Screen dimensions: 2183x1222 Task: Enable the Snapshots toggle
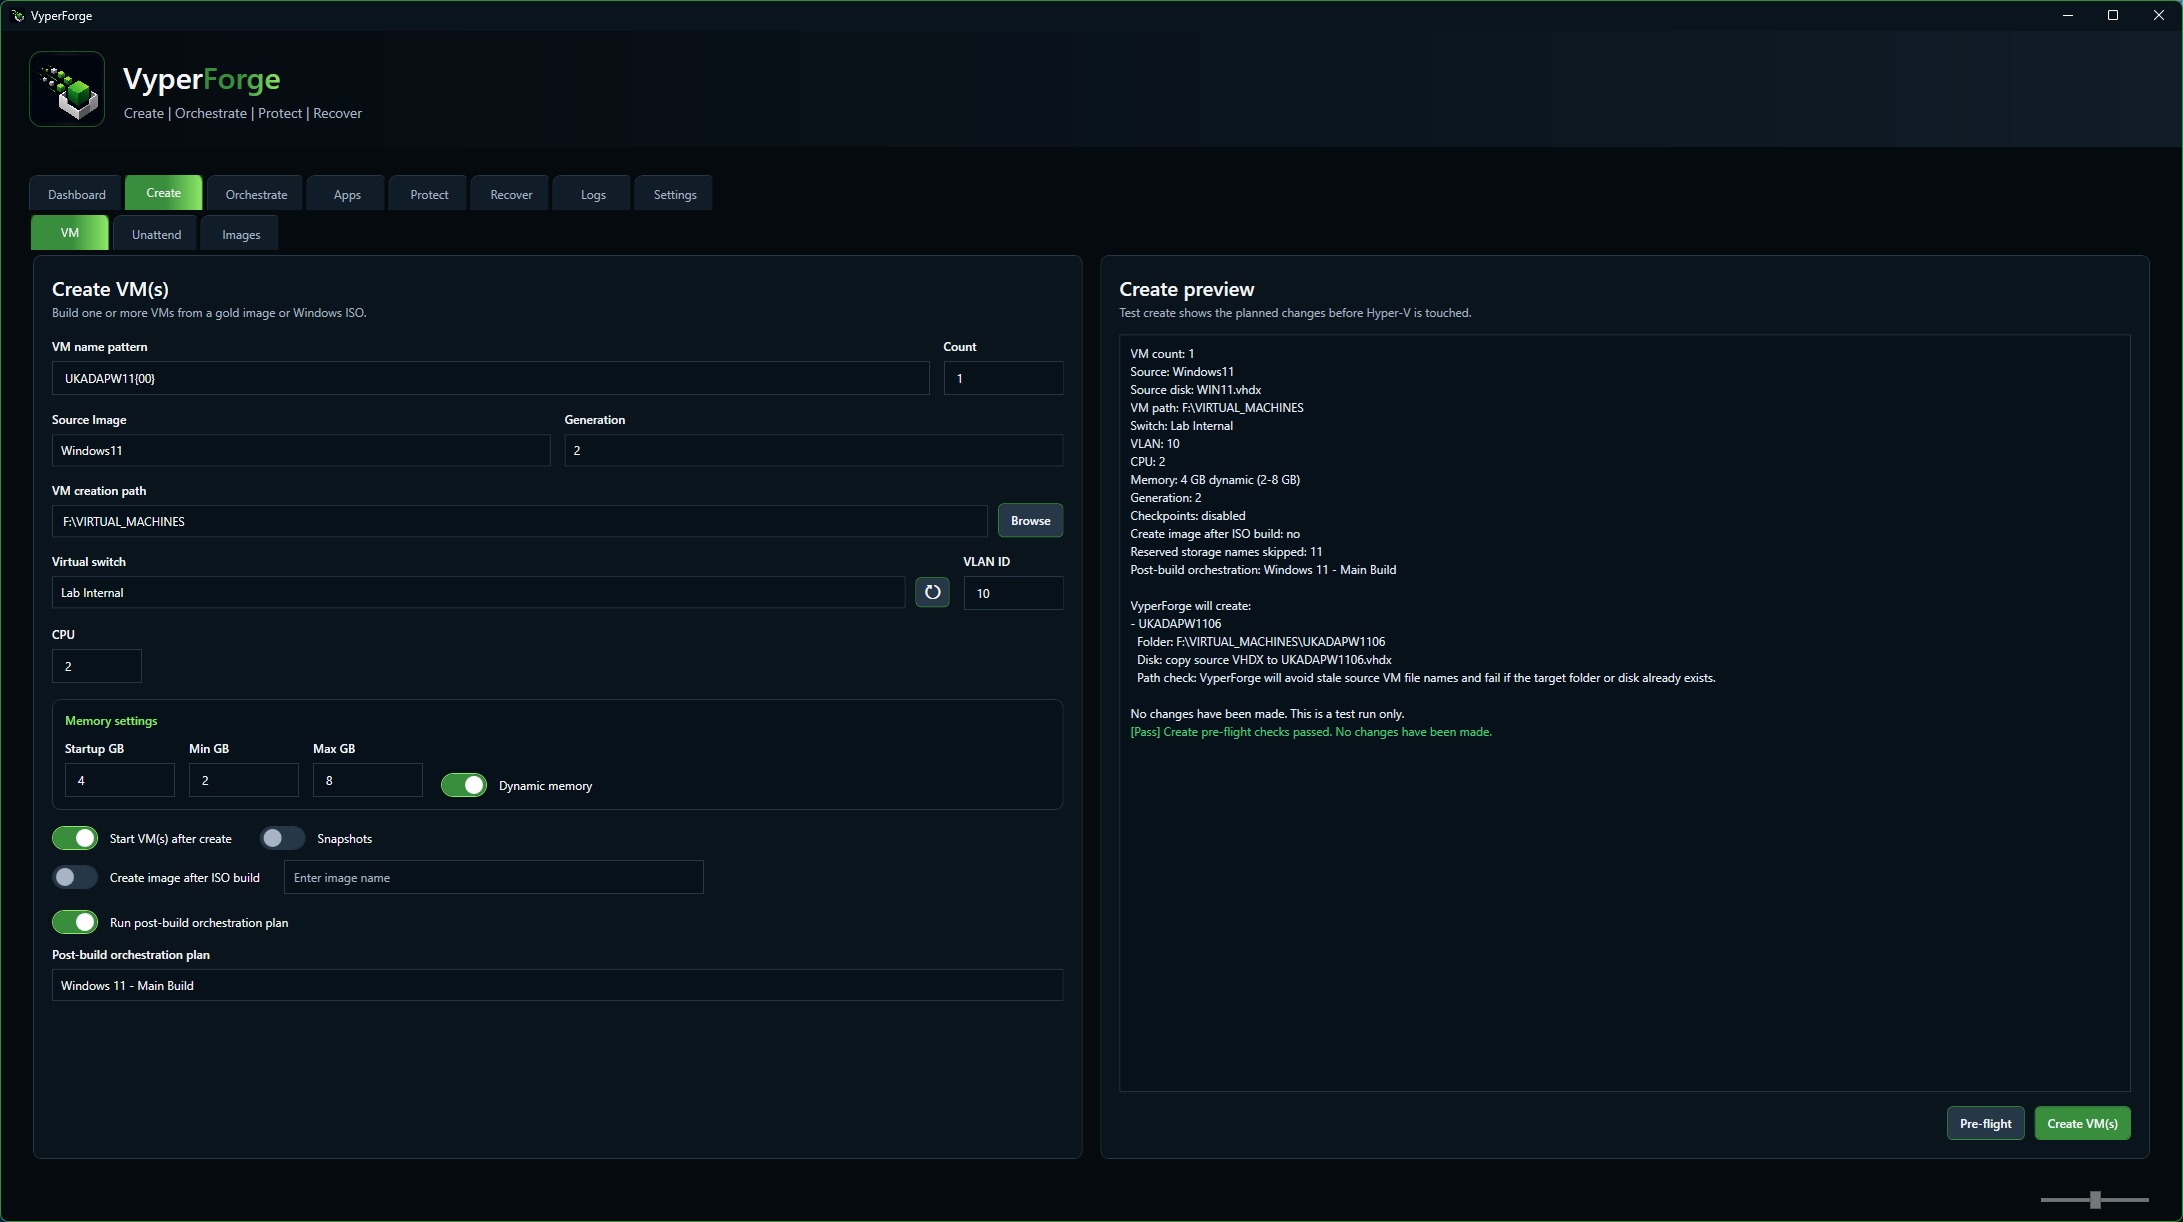pyautogui.click(x=283, y=838)
